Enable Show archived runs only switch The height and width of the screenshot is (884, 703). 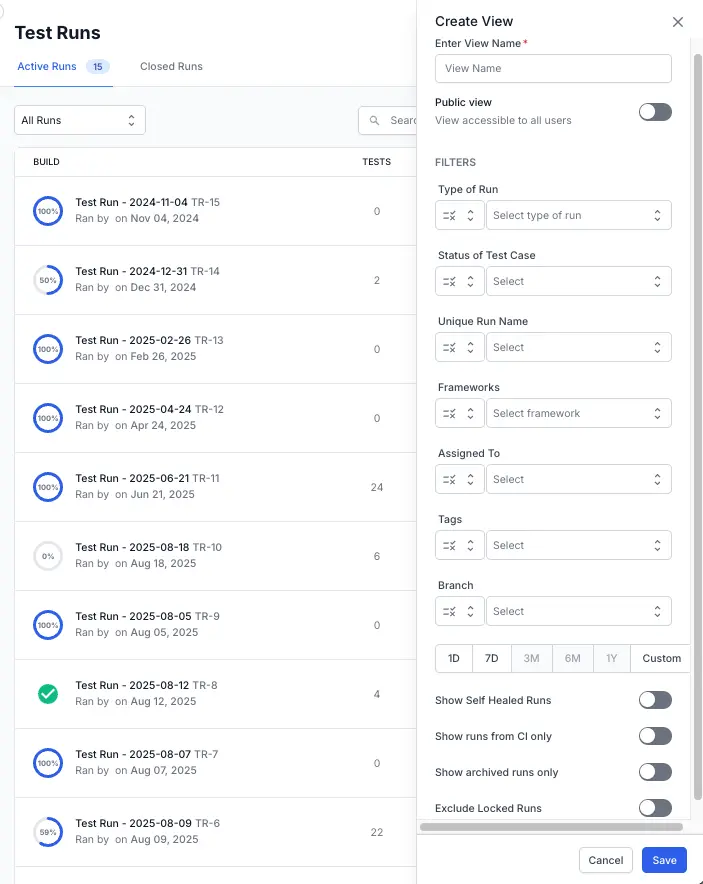(x=655, y=772)
